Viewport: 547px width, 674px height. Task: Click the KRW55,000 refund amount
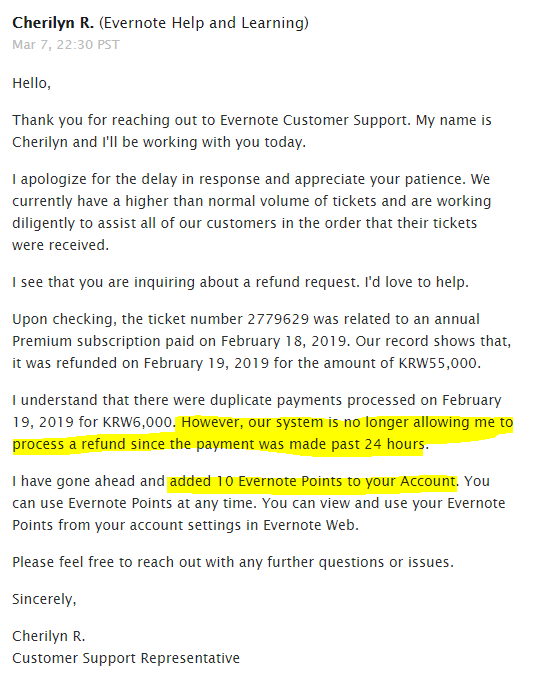[438, 363]
